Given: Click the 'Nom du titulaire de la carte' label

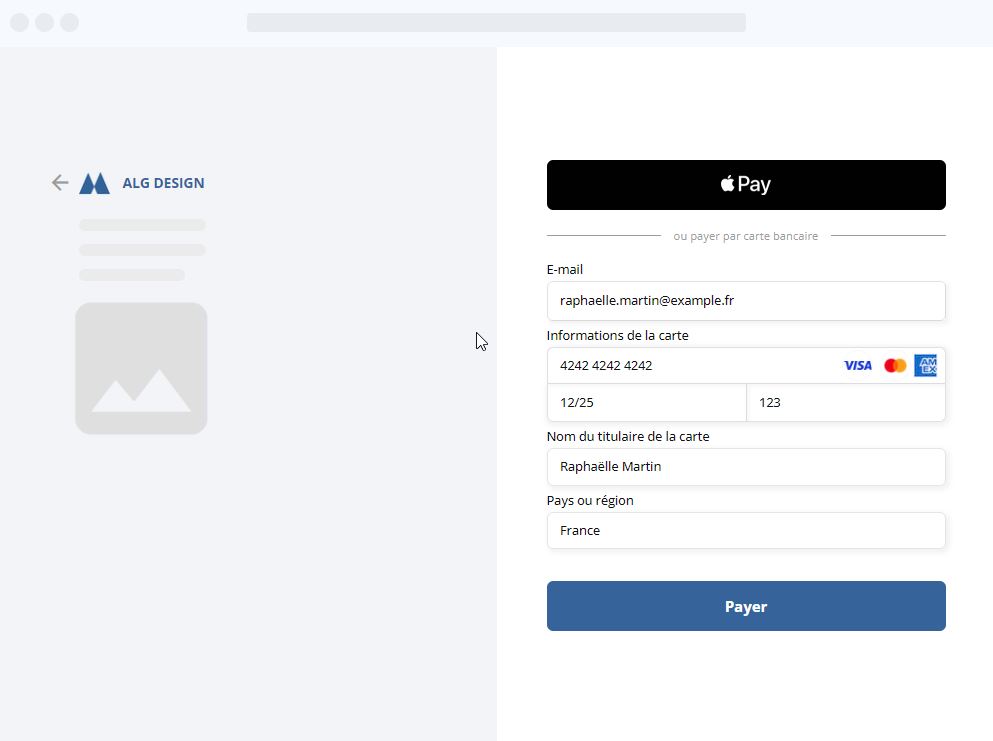Looking at the screenshot, I should point(628,436).
